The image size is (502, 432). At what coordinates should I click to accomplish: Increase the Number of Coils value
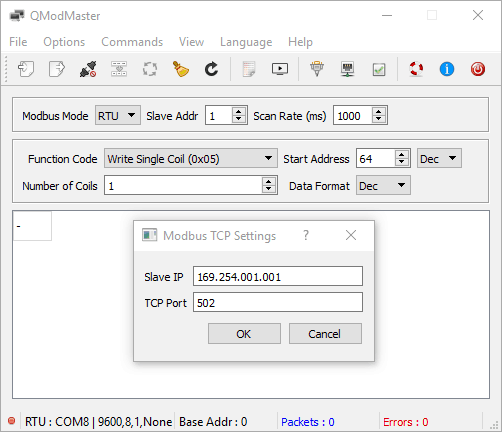[x=269, y=181]
